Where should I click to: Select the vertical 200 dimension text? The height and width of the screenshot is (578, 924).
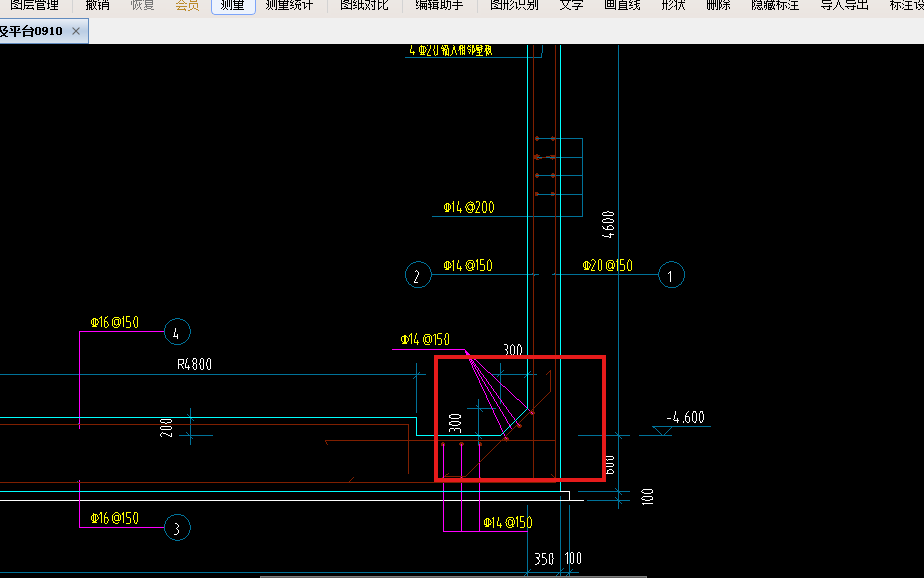tap(167, 427)
